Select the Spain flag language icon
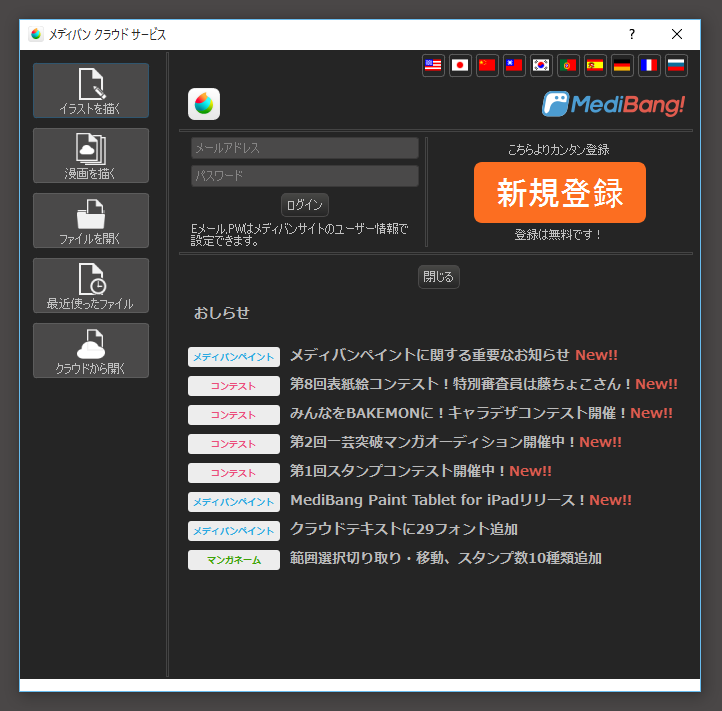 pyautogui.click(x=595, y=65)
